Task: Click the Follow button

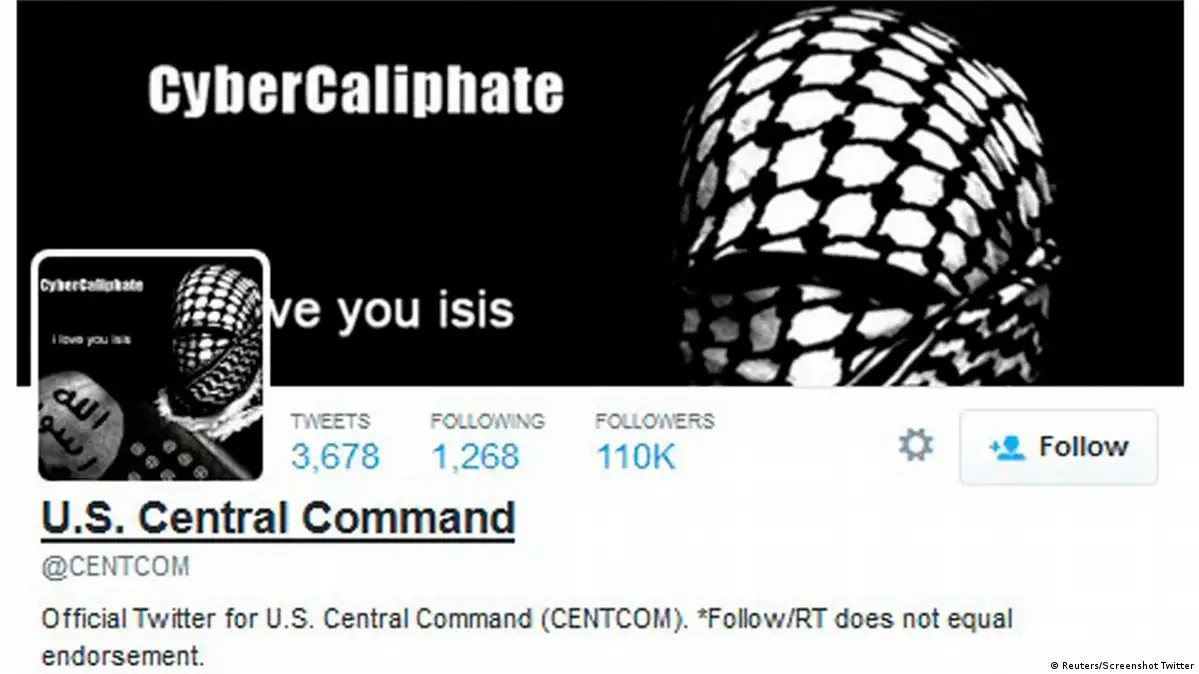Action: 1058,447
